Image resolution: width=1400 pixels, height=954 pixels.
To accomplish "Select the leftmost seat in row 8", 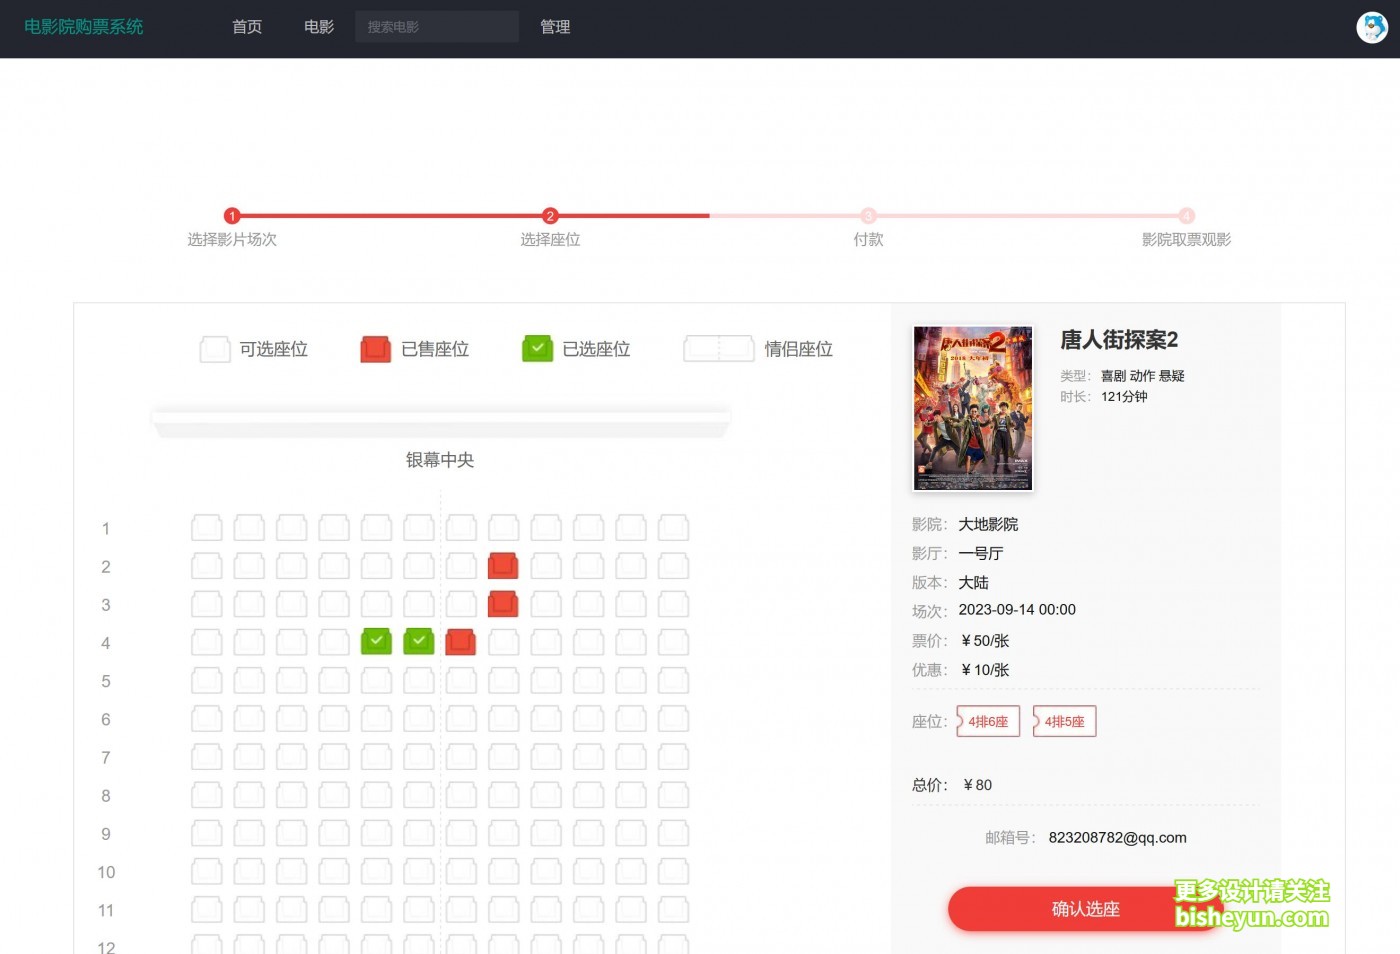I will pyautogui.click(x=207, y=796).
